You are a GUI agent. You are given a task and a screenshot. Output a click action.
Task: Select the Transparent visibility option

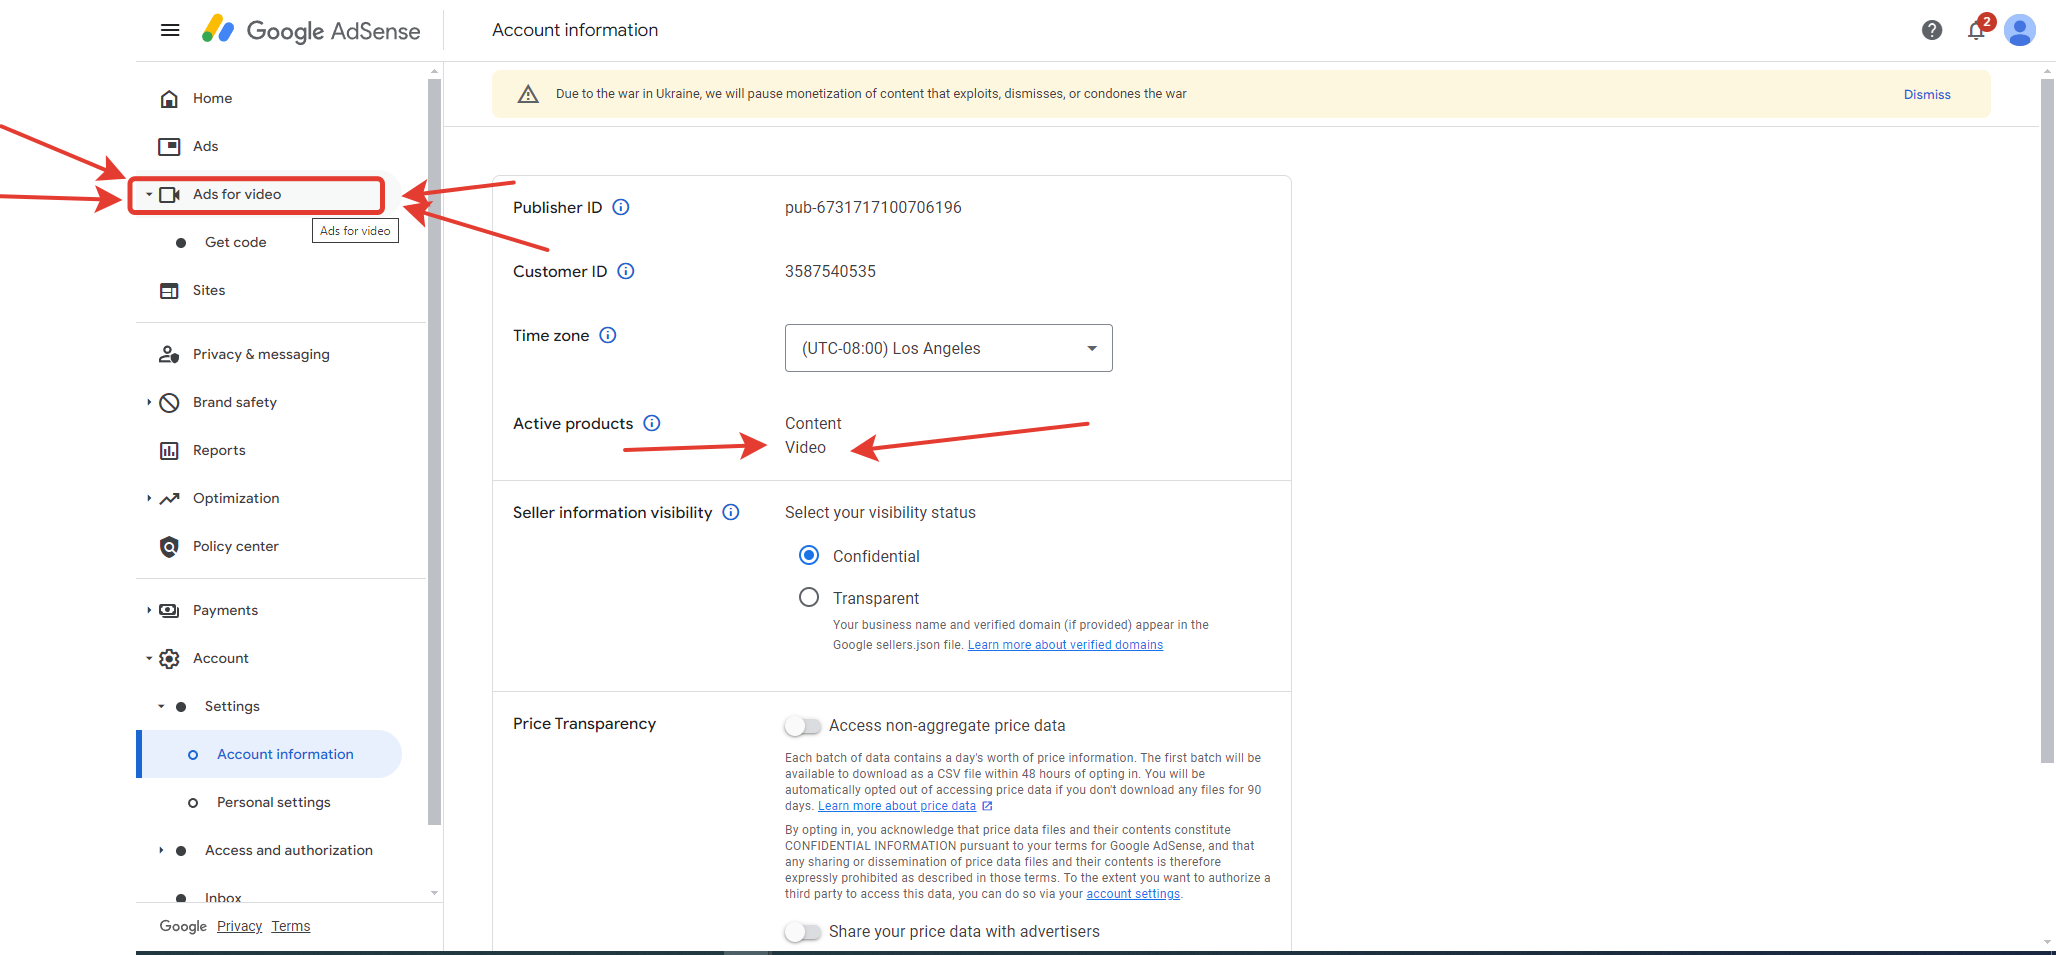tap(809, 597)
